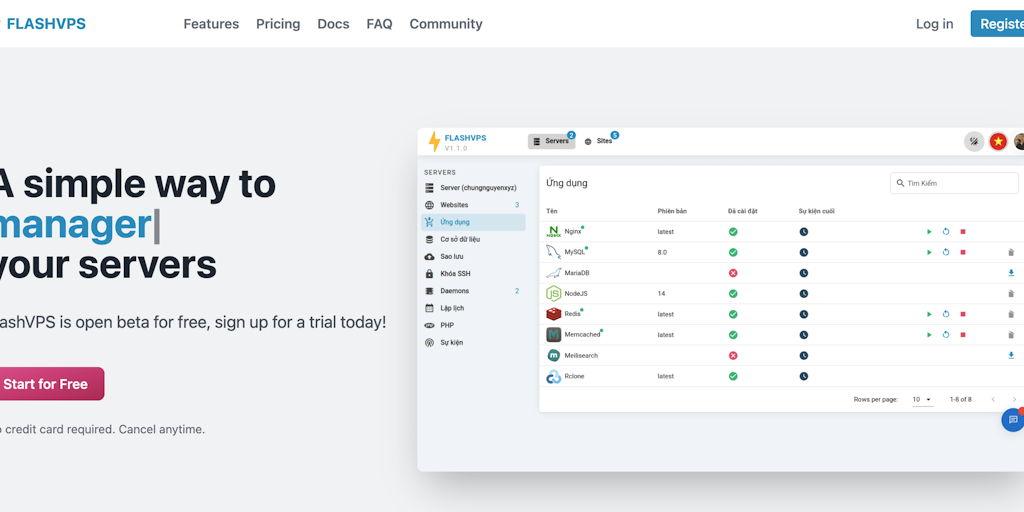Click the FLASHVPS logo in header
Screen dimensions: 1024x512
pyautogui.click(x=43, y=24)
